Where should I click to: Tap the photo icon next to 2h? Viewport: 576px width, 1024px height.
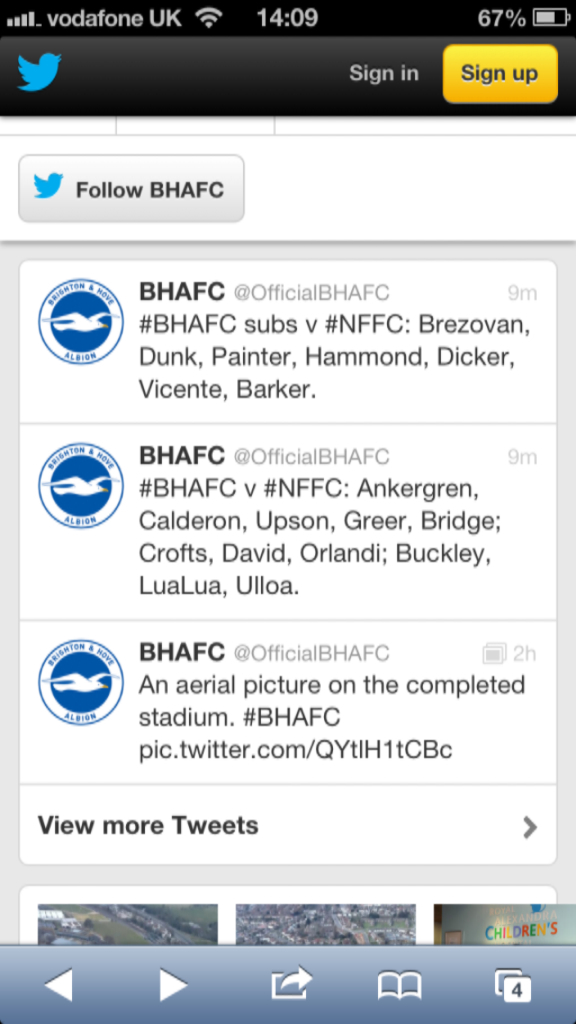click(x=494, y=653)
